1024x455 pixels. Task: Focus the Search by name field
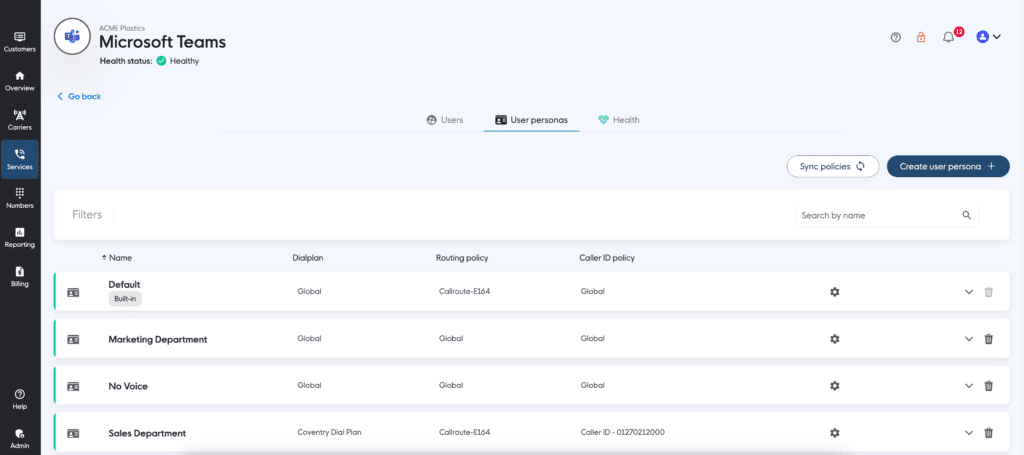tap(886, 215)
